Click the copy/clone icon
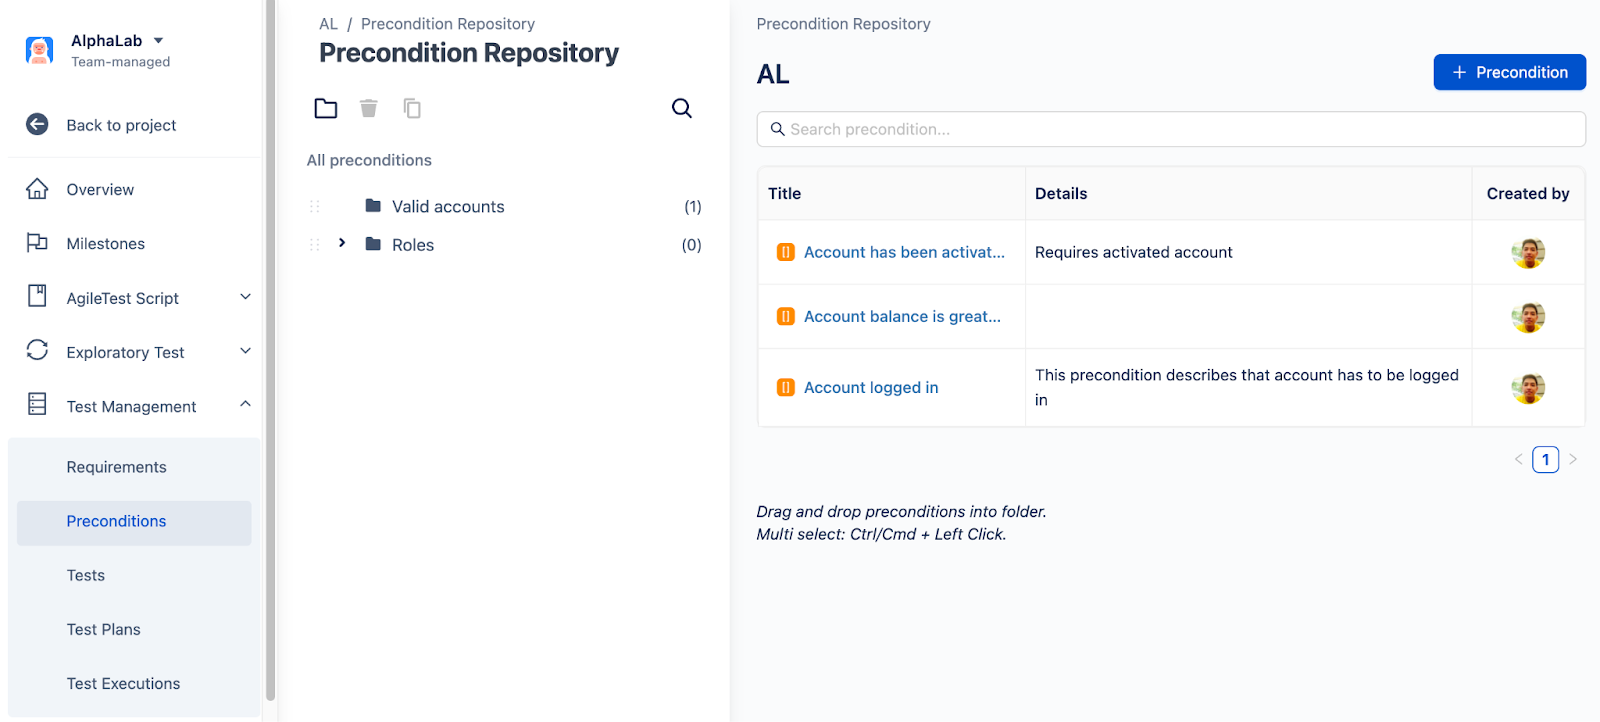 412,108
